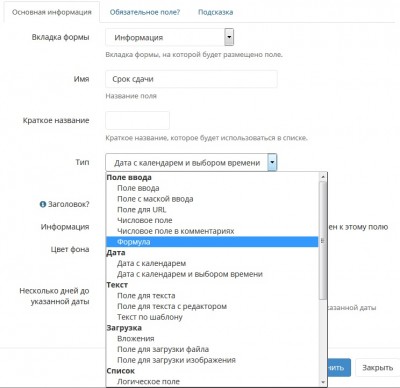The width and height of the screenshot is (400, 388).
Task: Open the Подсказка tab
Action: [x=215, y=12]
